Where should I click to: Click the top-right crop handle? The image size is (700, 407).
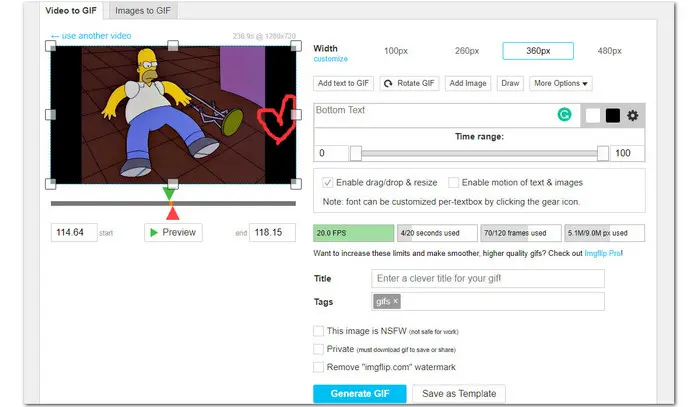point(296,46)
